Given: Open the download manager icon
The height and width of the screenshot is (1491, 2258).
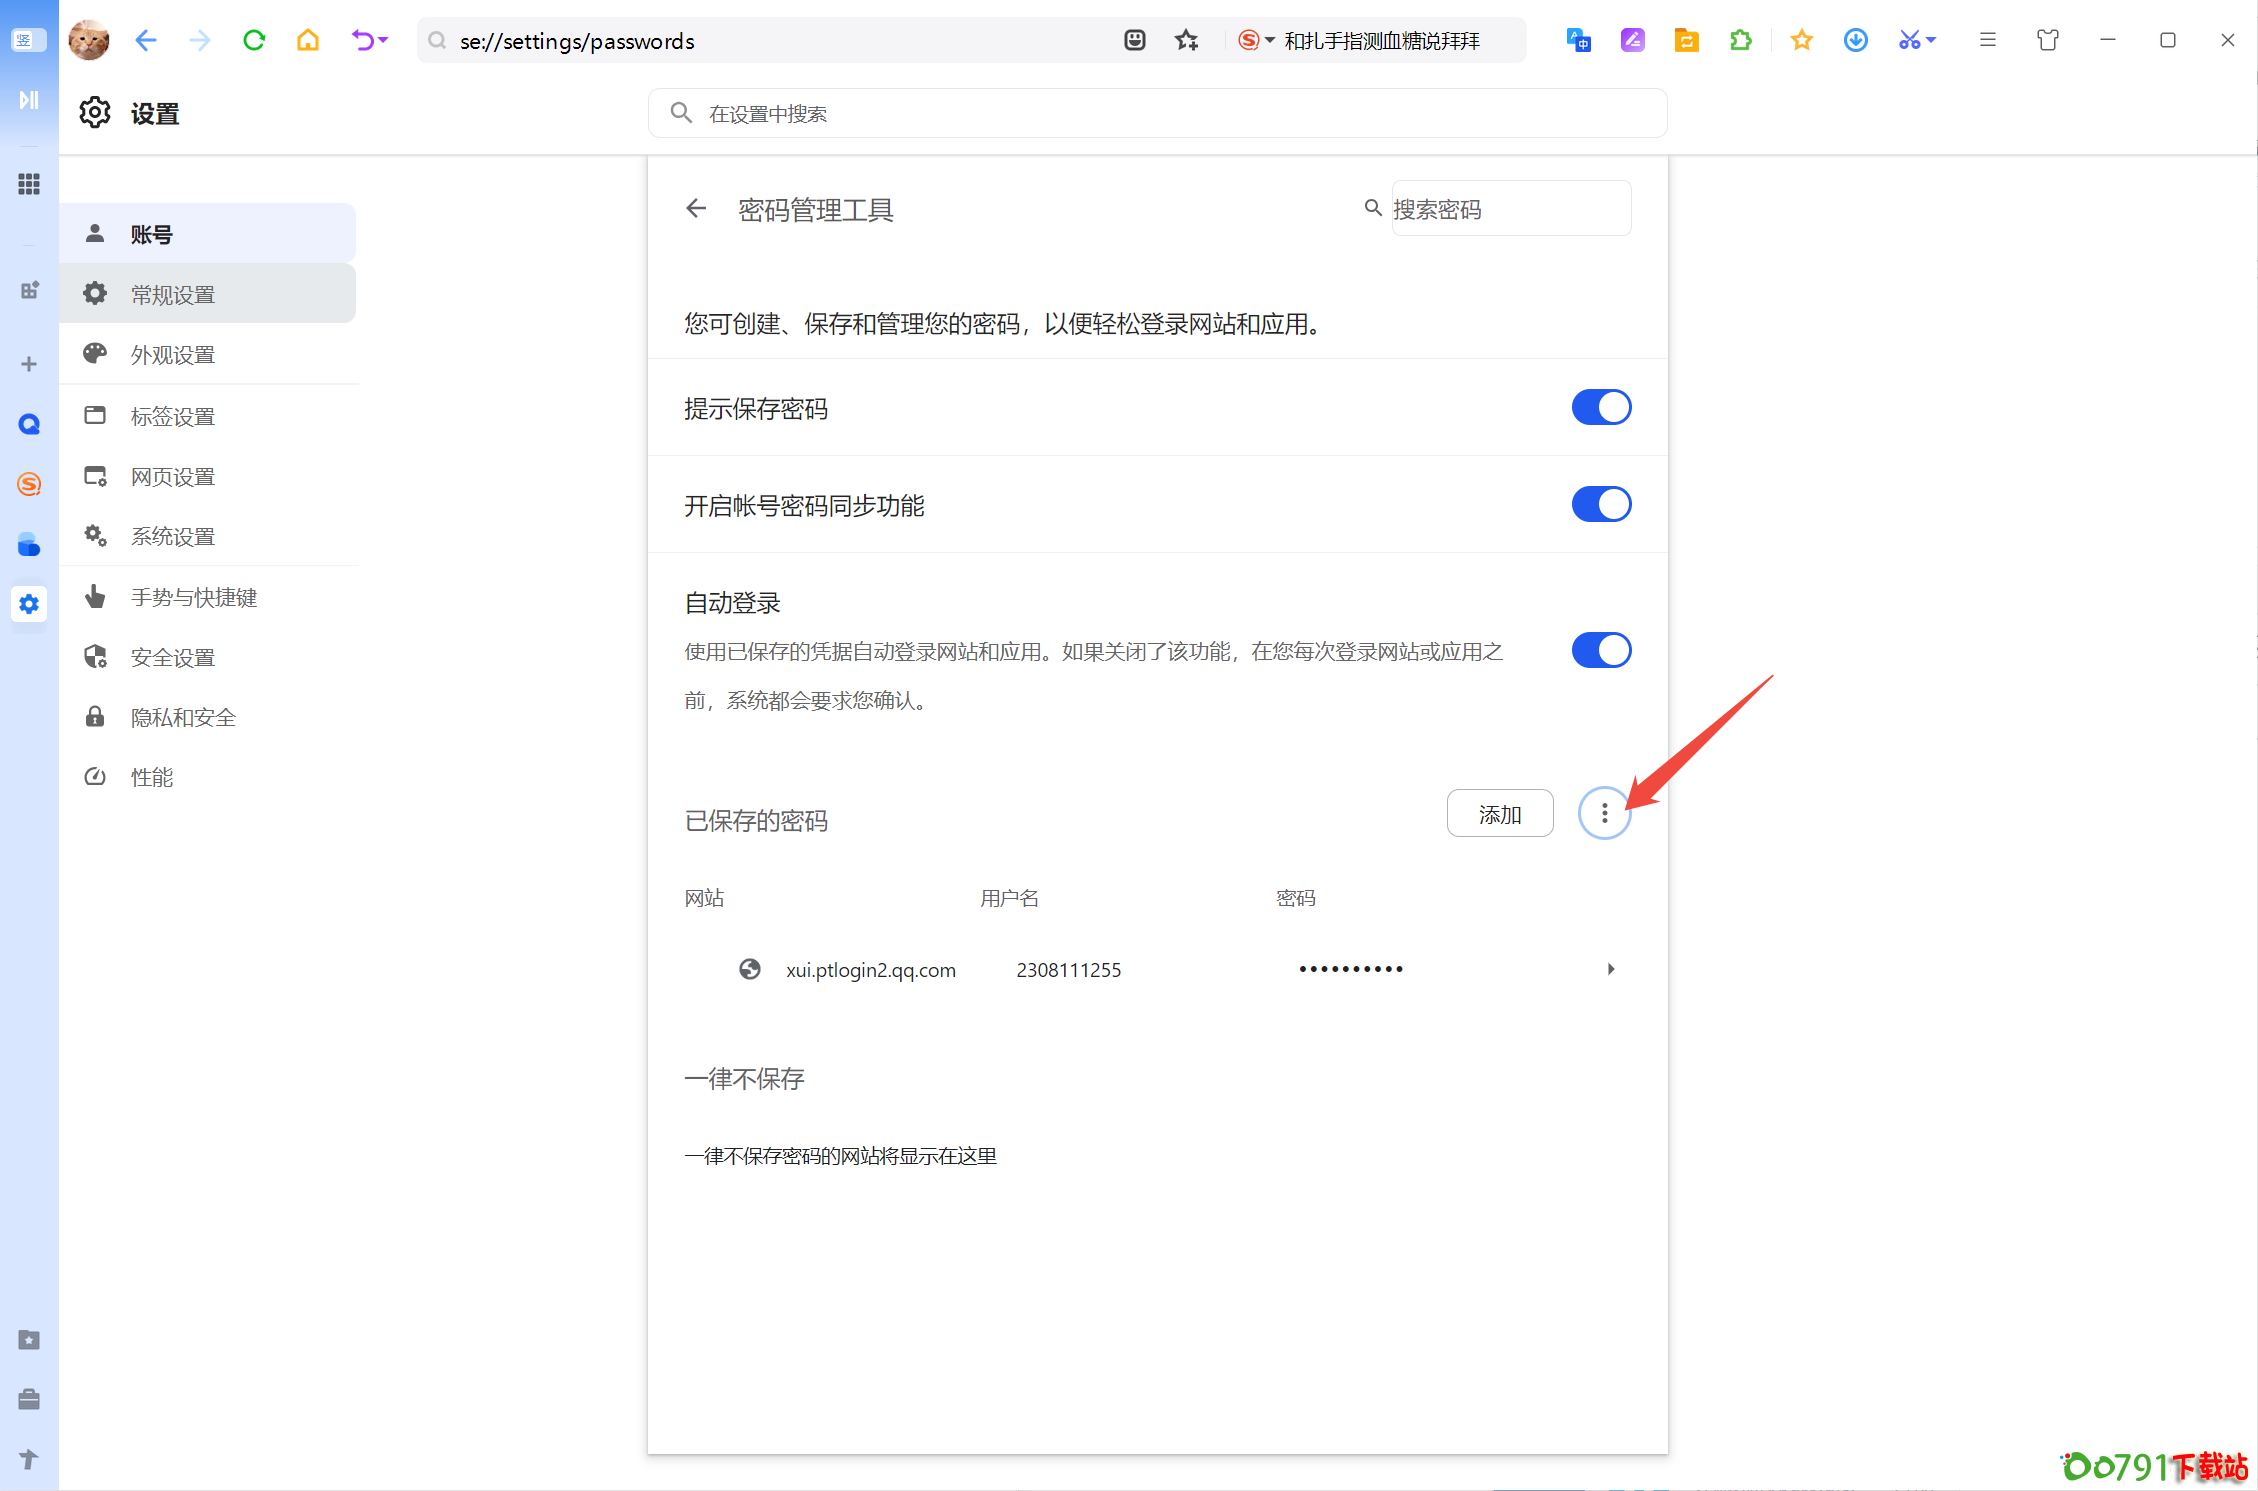Looking at the screenshot, I should pos(1855,41).
